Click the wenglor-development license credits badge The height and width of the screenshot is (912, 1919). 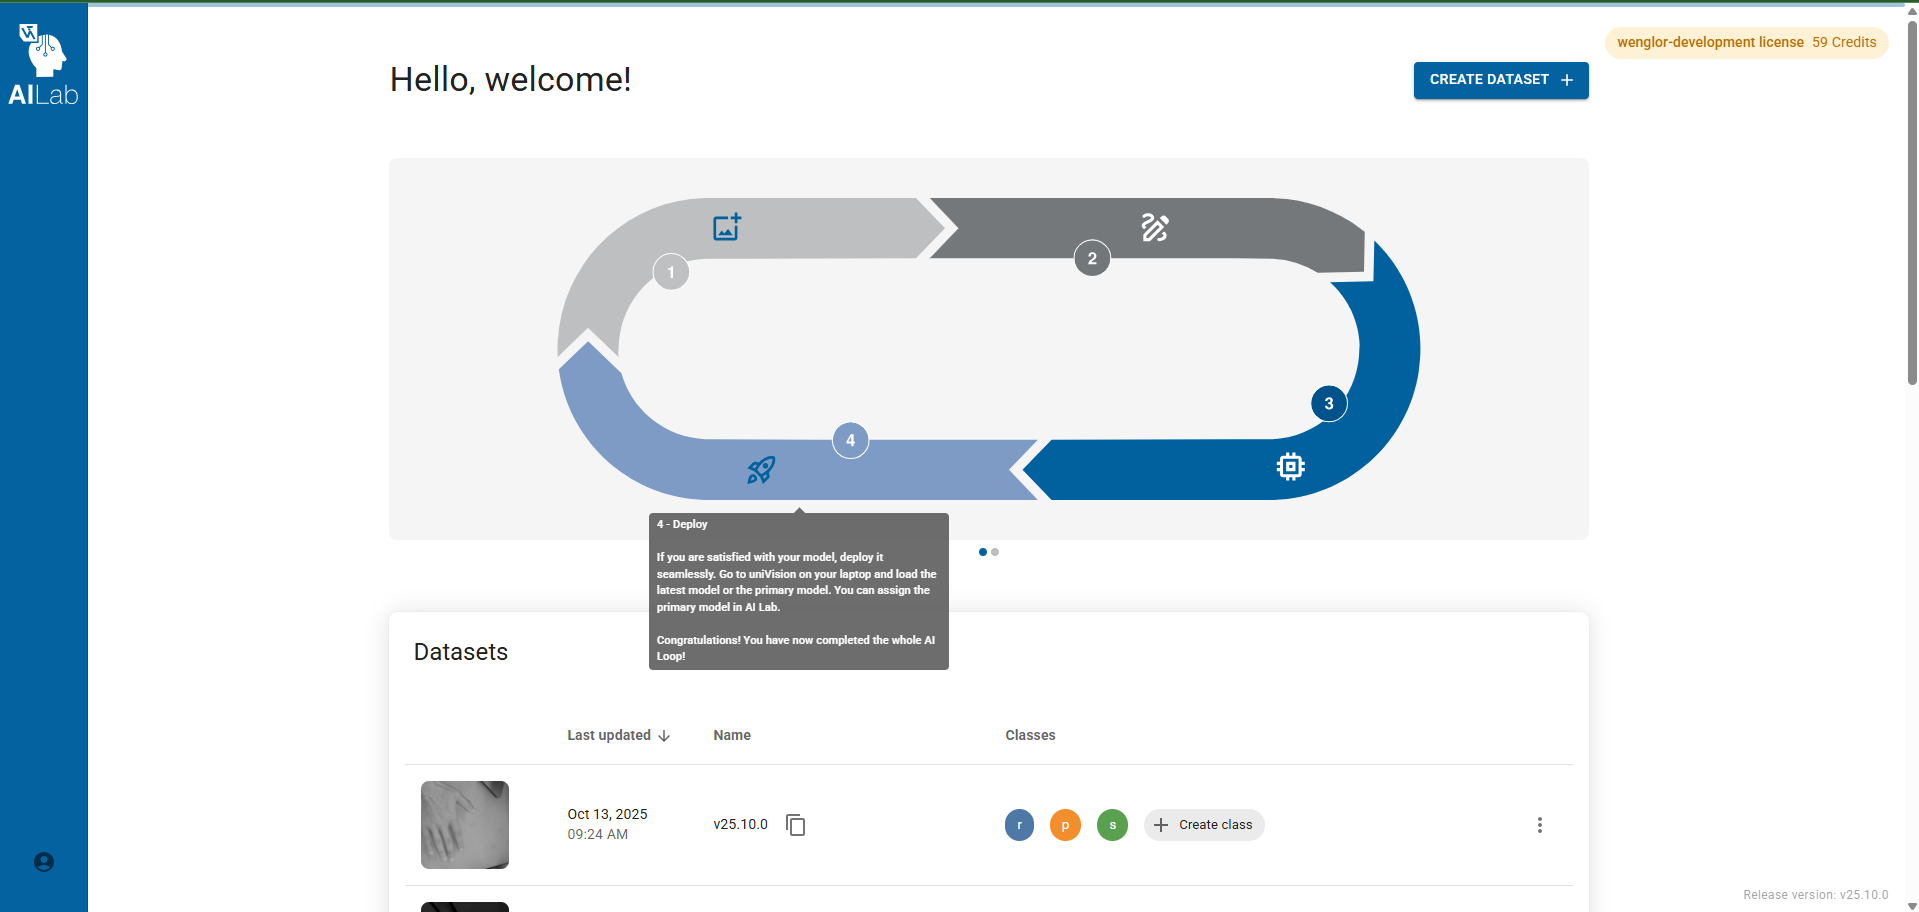tap(1747, 42)
